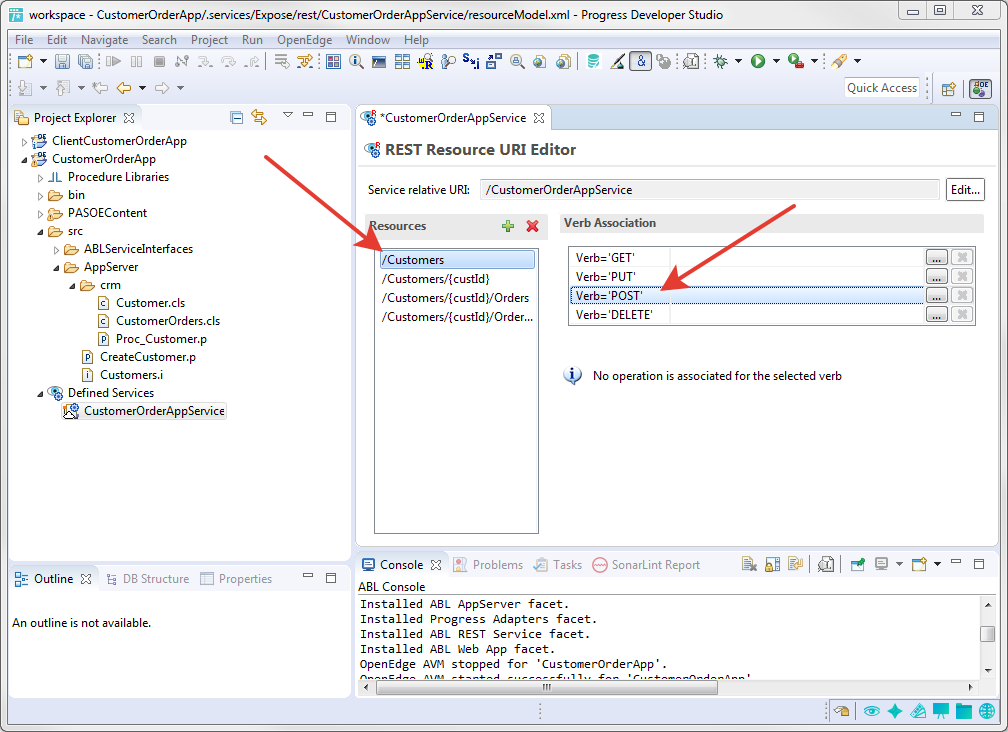This screenshot has height=732, width=1008.
Task: Click the Service relative URI field
Action: click(709, 190)
